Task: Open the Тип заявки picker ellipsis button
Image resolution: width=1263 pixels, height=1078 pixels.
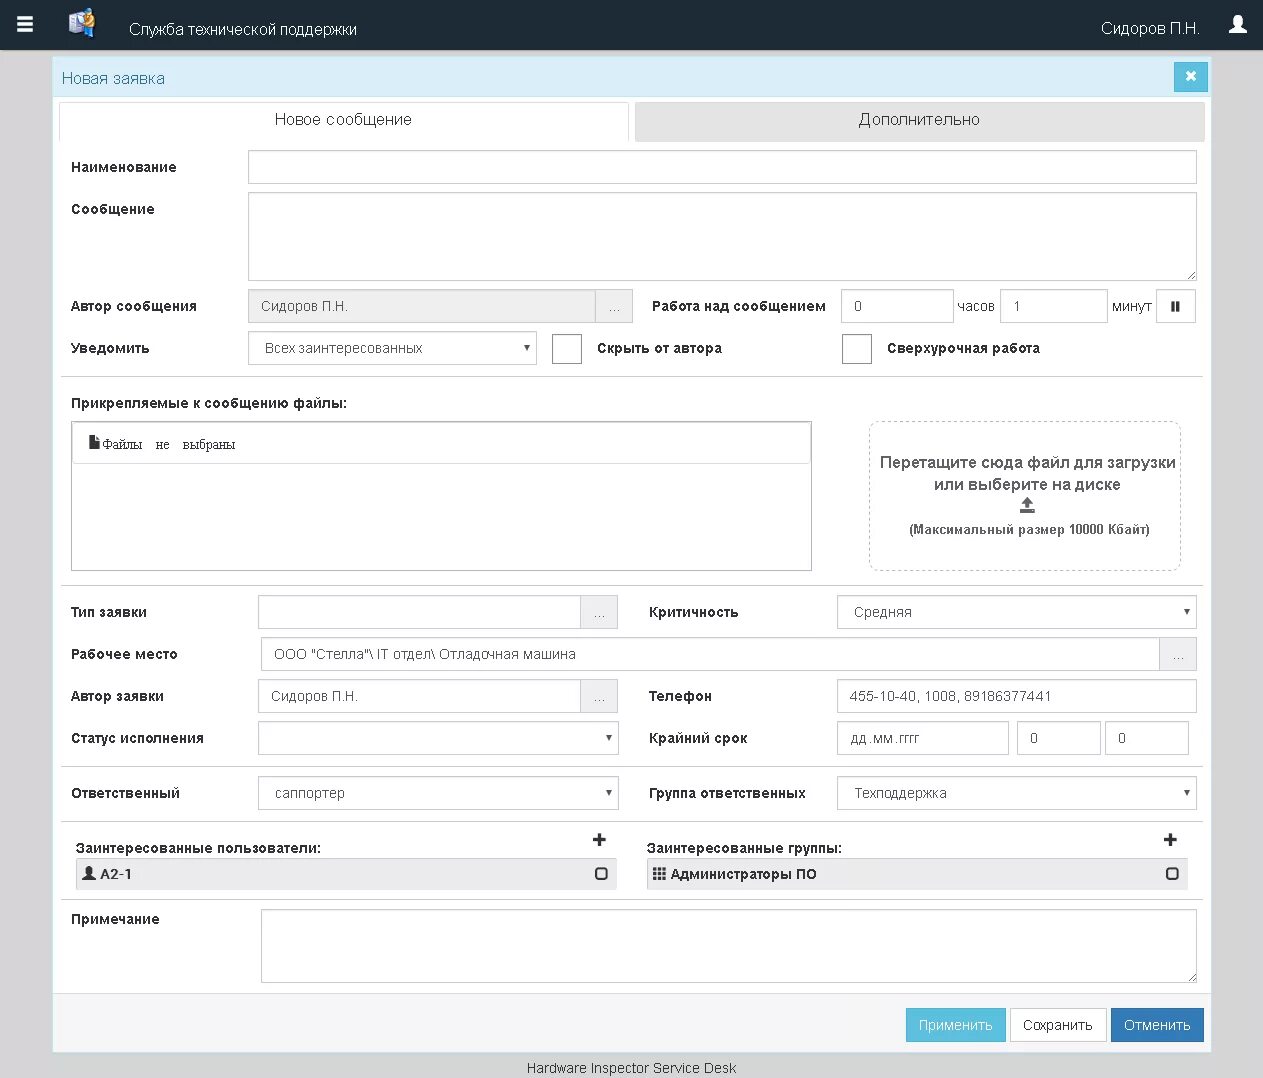Action: [x=599, y=612]
